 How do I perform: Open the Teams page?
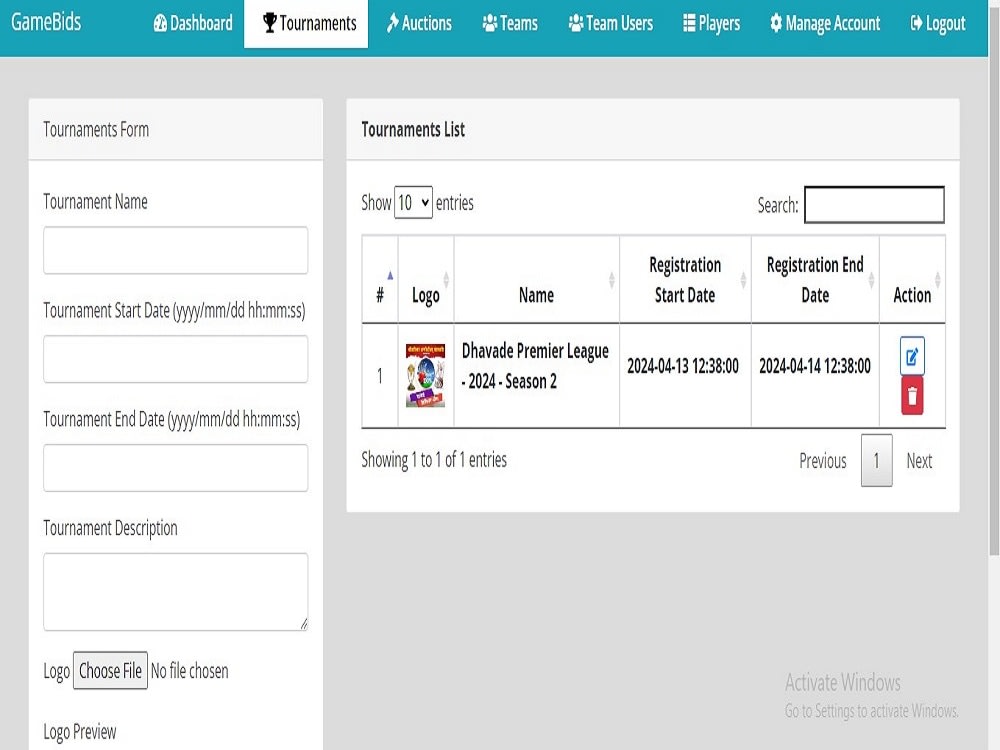(510, 24)
